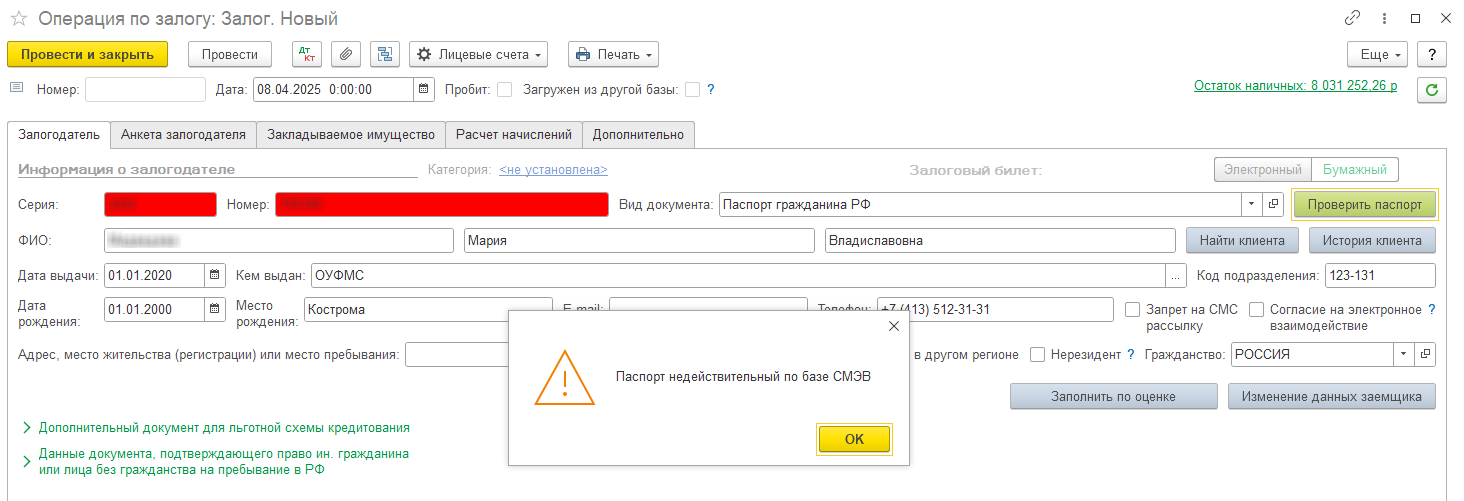This screenshot has width=1464, height=501.
Task: Click Заполнить по оценке button
Action: tap(1114, 396)
